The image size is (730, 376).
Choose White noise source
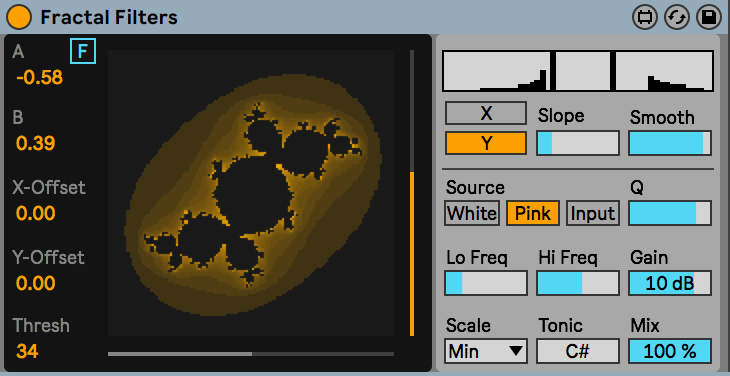[x=472, y=214]
